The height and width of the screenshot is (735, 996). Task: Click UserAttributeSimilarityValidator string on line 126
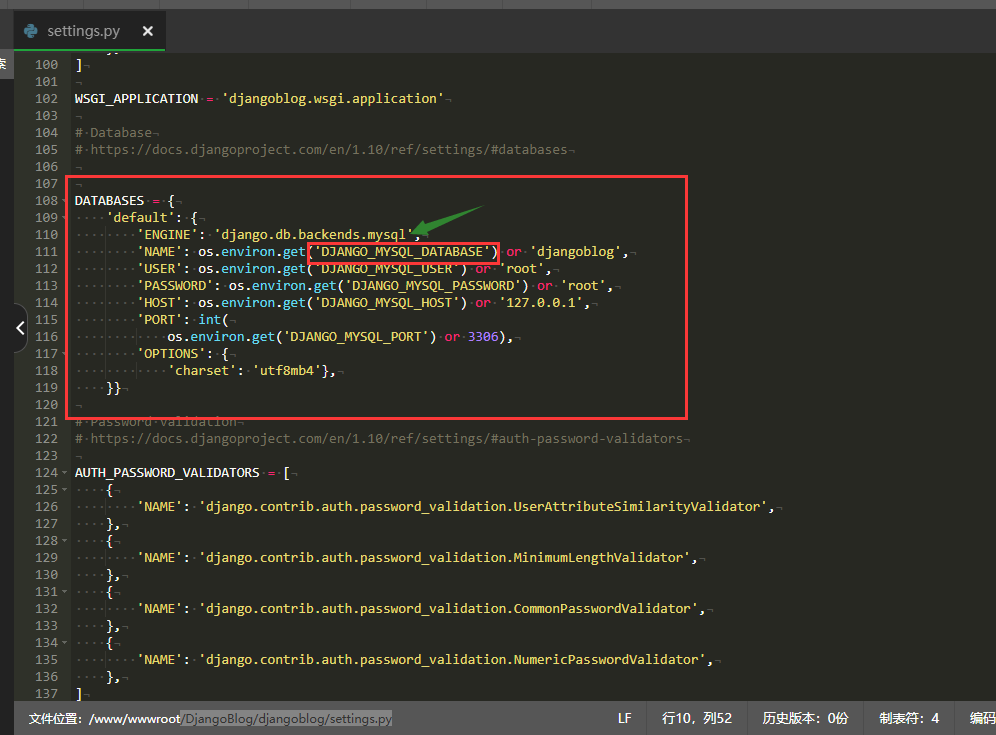(x=483, y=507)
